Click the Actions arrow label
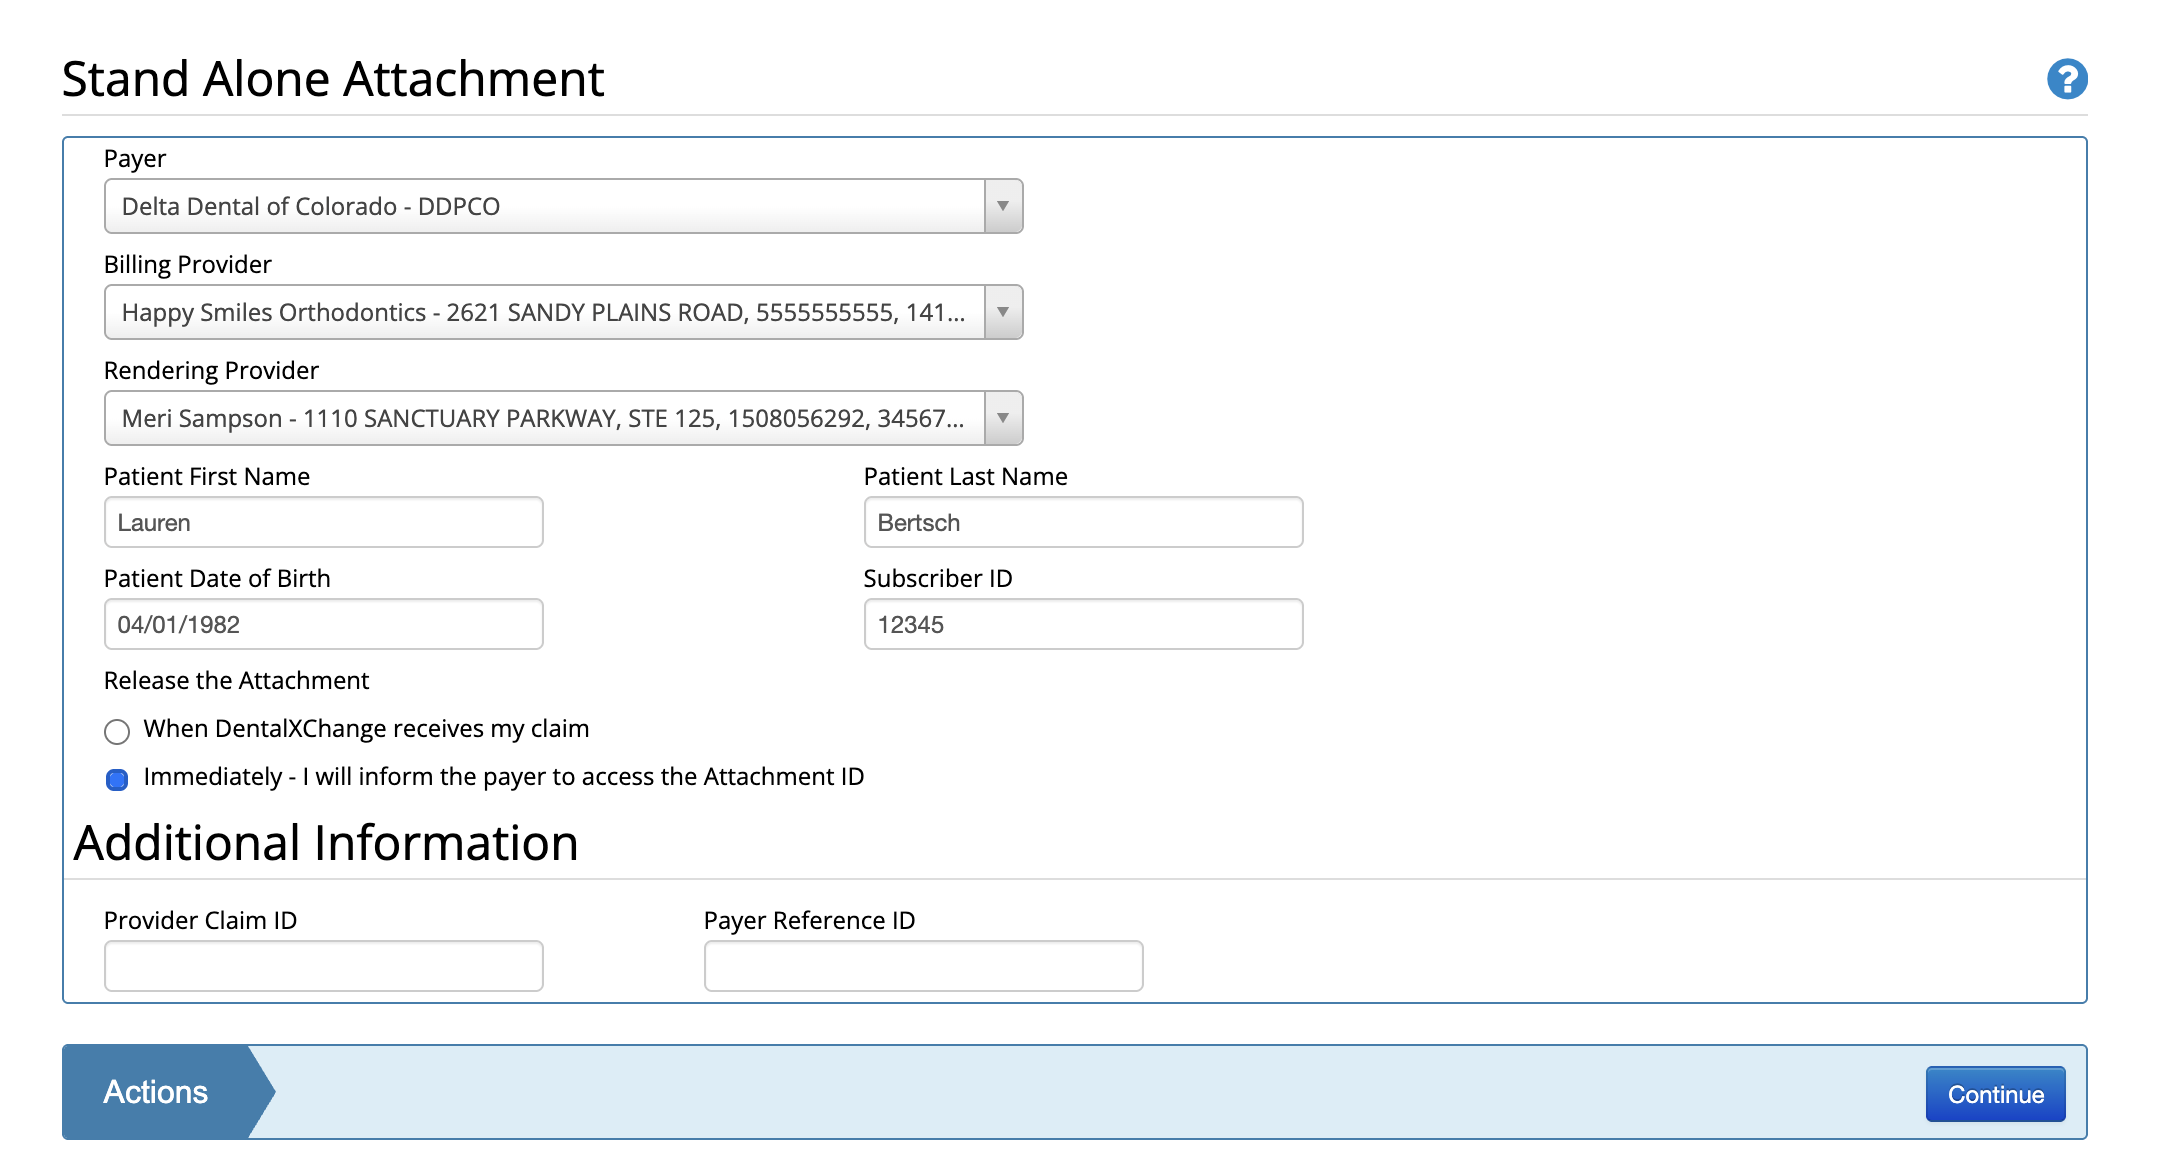 156,1092
